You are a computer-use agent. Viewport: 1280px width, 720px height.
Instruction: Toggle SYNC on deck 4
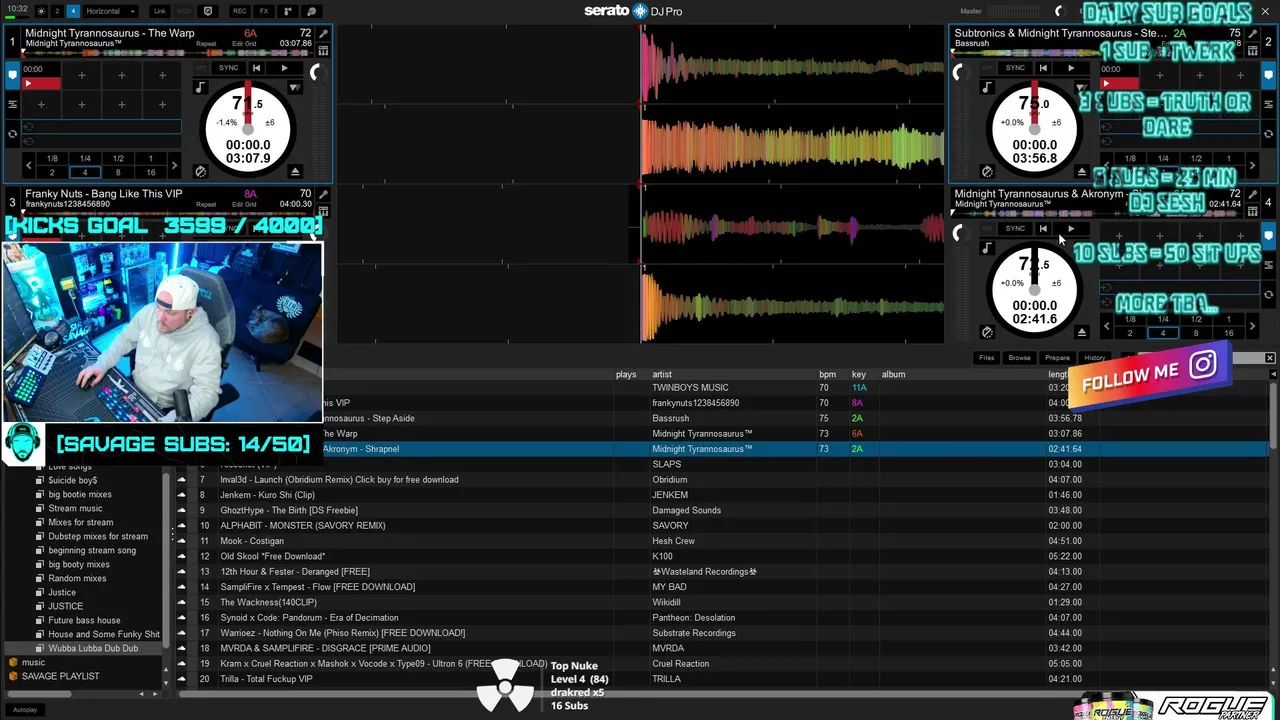(x=1015, y=228)
